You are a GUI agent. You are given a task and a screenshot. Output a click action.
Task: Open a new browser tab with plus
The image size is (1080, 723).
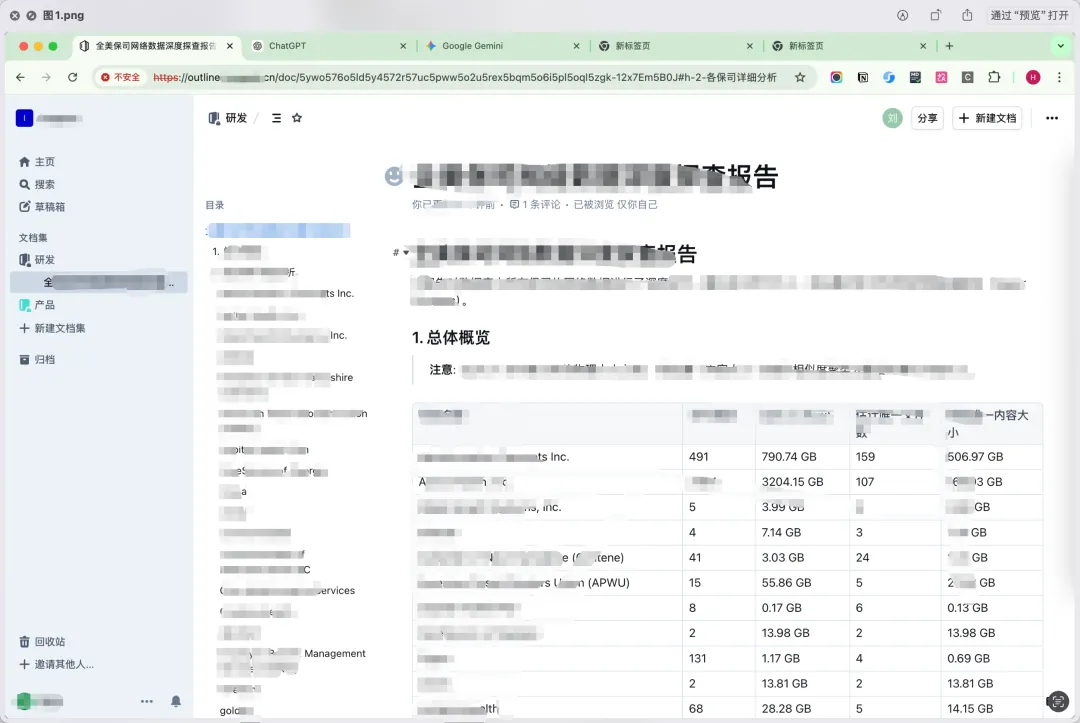click(949, 46)
